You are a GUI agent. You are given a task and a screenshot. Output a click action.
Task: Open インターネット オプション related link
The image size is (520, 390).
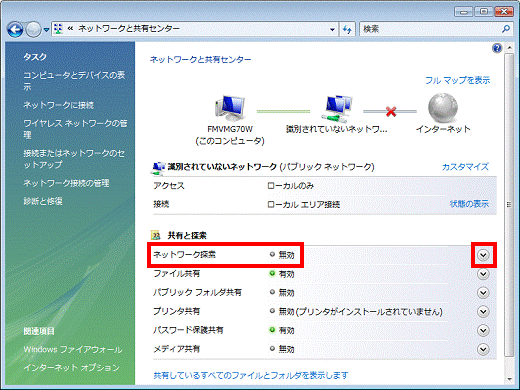pyautogui.click(x=72, y=367)
